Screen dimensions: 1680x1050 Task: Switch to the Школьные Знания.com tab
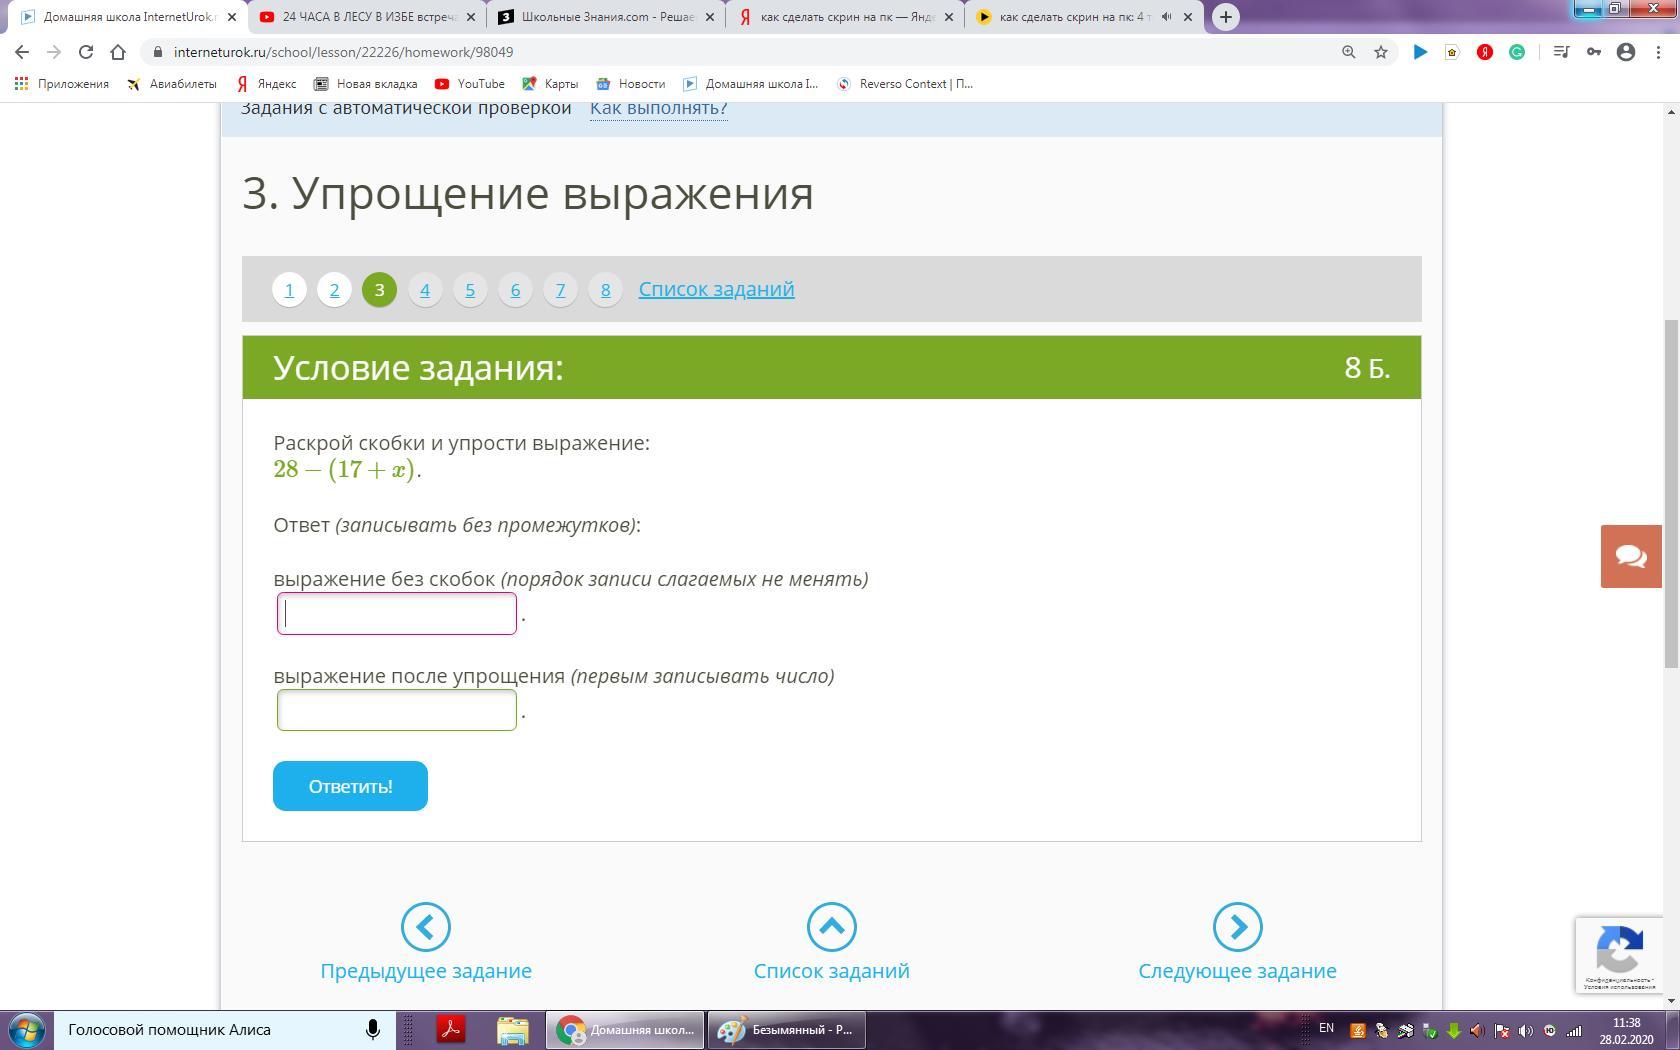[606, 17]
